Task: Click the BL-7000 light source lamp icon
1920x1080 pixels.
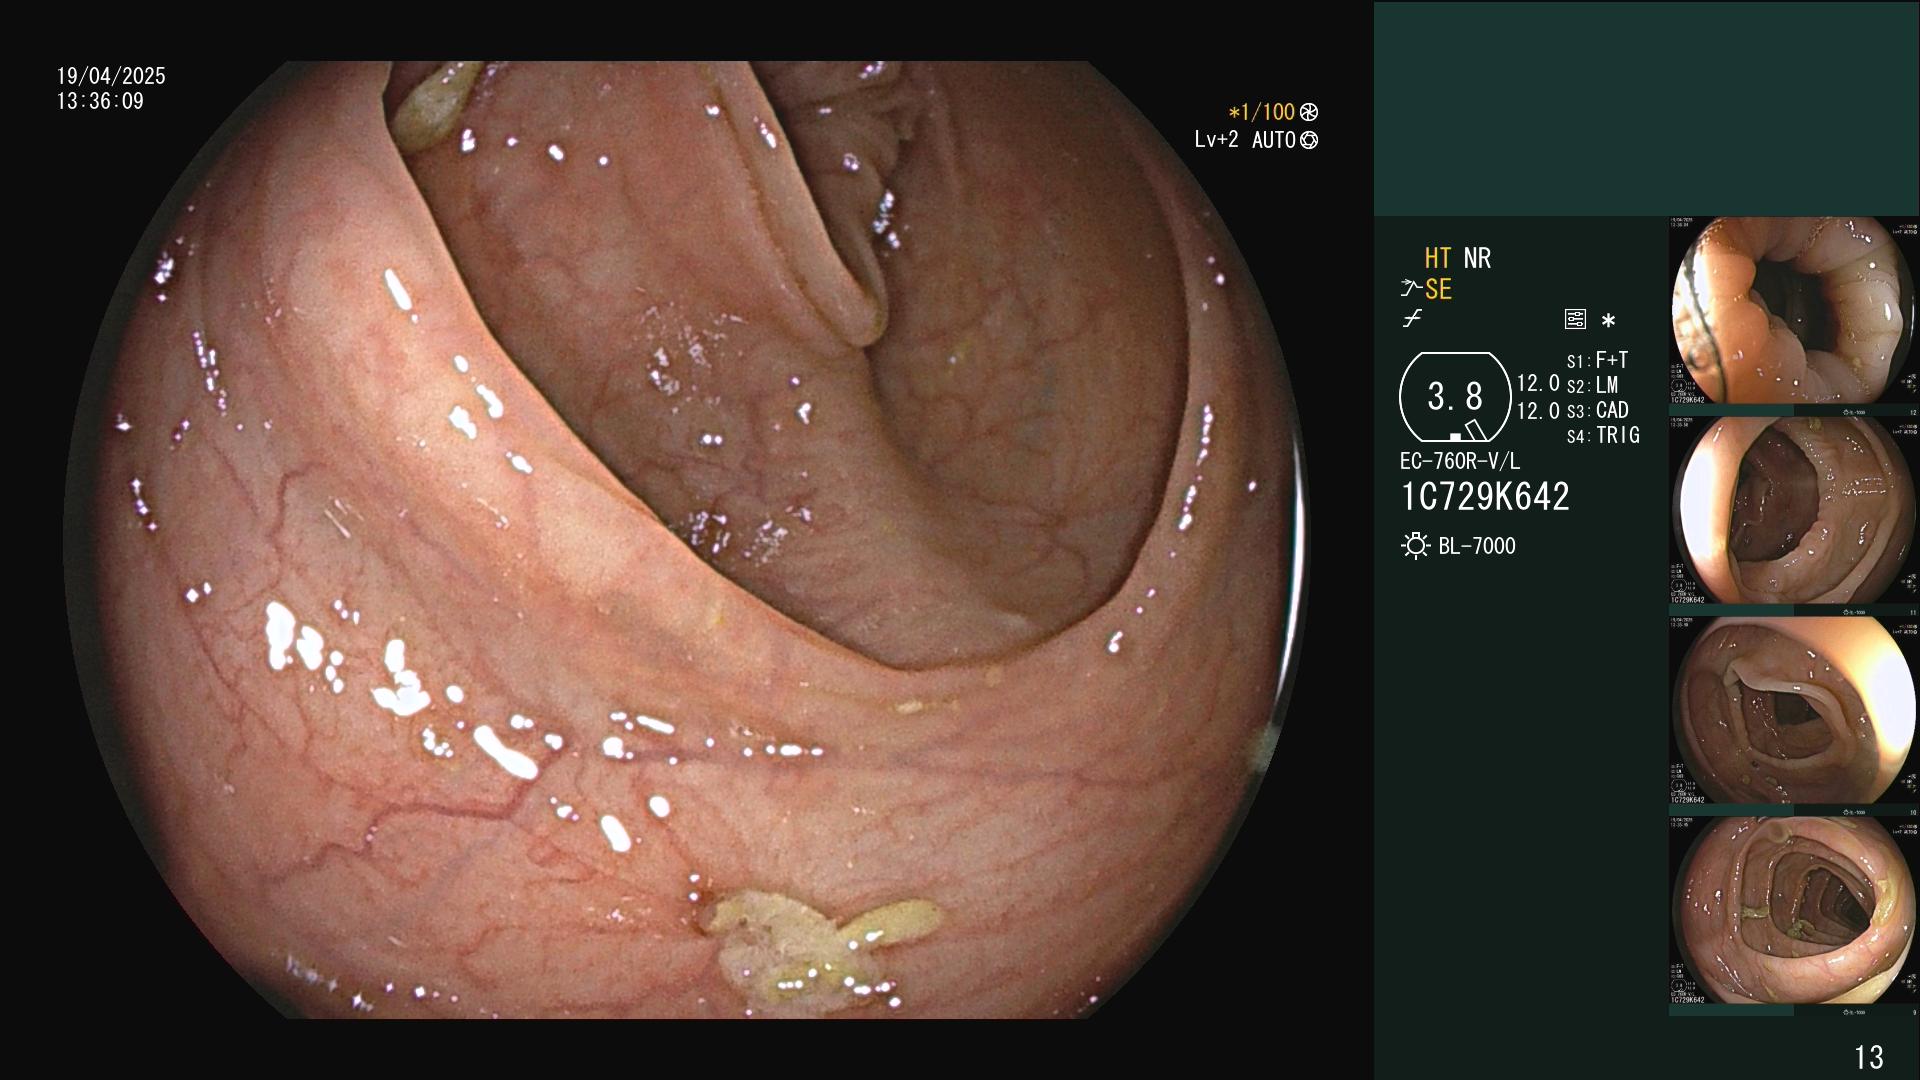Action: 1415,546
